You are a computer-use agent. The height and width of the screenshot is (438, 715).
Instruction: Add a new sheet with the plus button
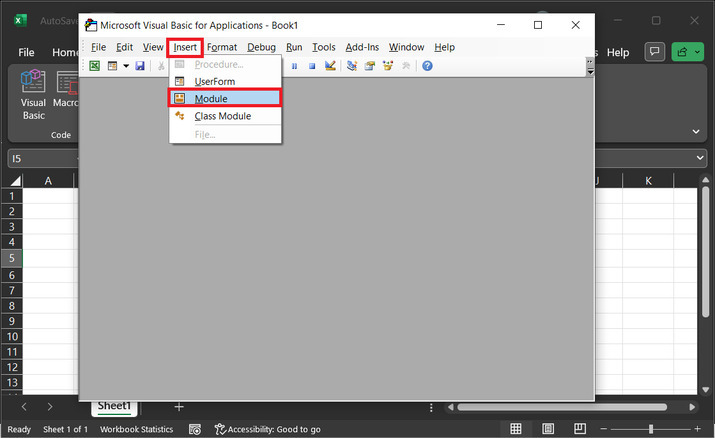[x=179, y=406]
